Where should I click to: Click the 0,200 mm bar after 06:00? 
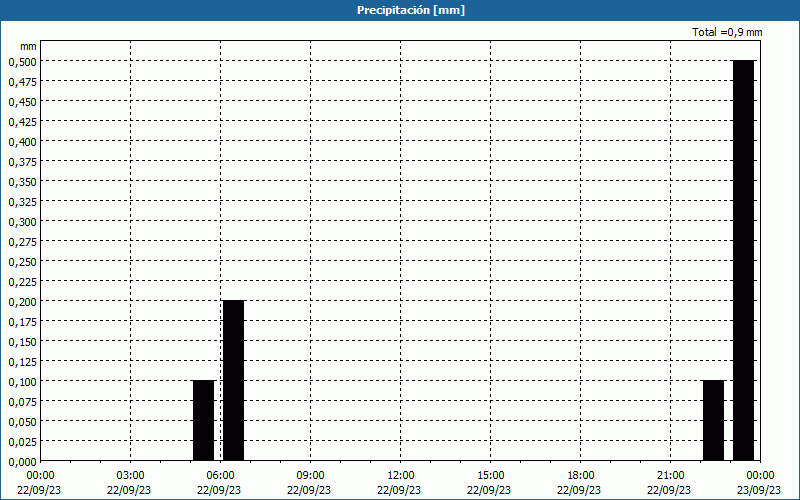[x=234, y=381]
